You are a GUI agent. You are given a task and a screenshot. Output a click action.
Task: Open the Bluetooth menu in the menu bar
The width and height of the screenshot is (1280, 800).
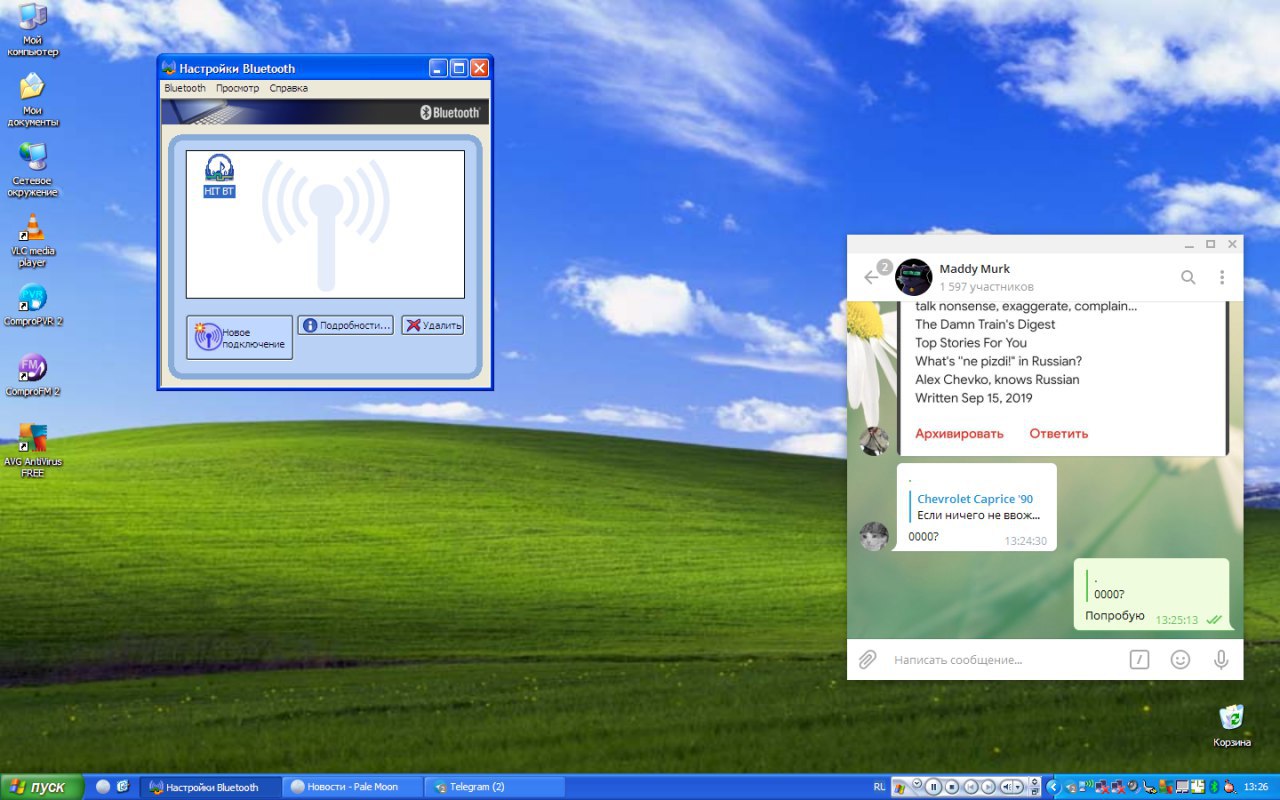pos(185,88)
